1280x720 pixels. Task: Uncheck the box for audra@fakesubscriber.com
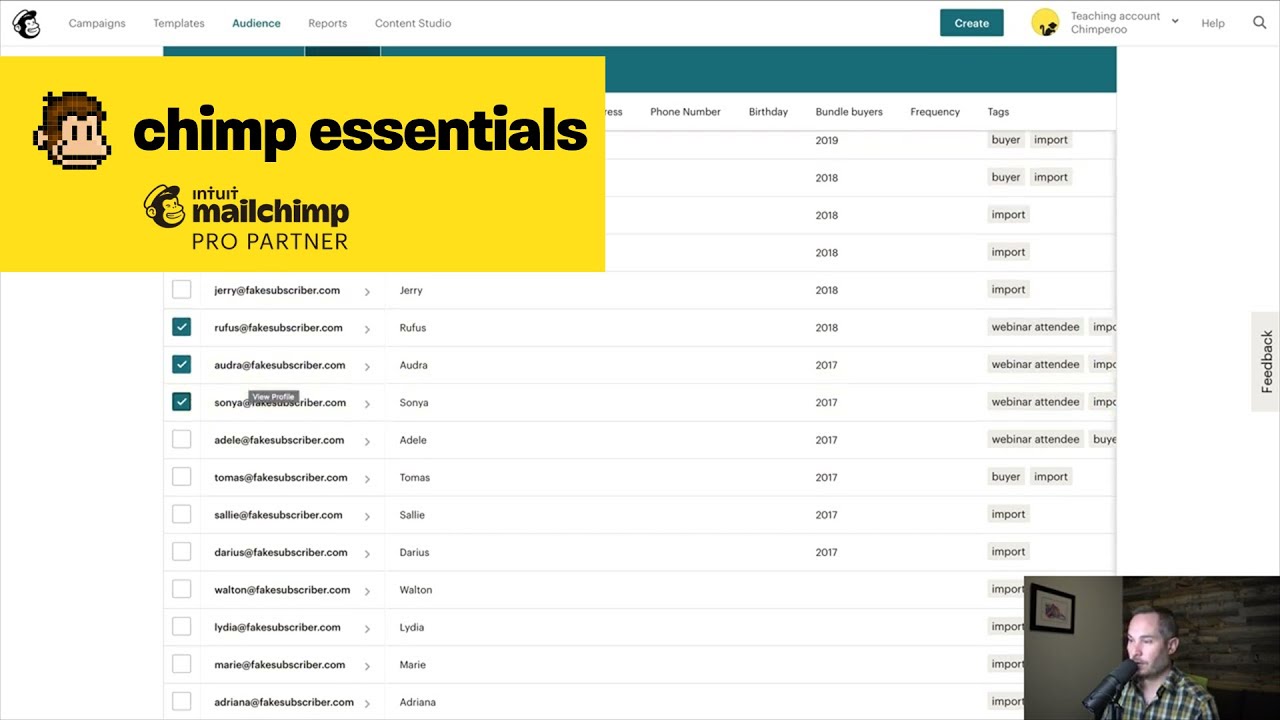[181, 365]
